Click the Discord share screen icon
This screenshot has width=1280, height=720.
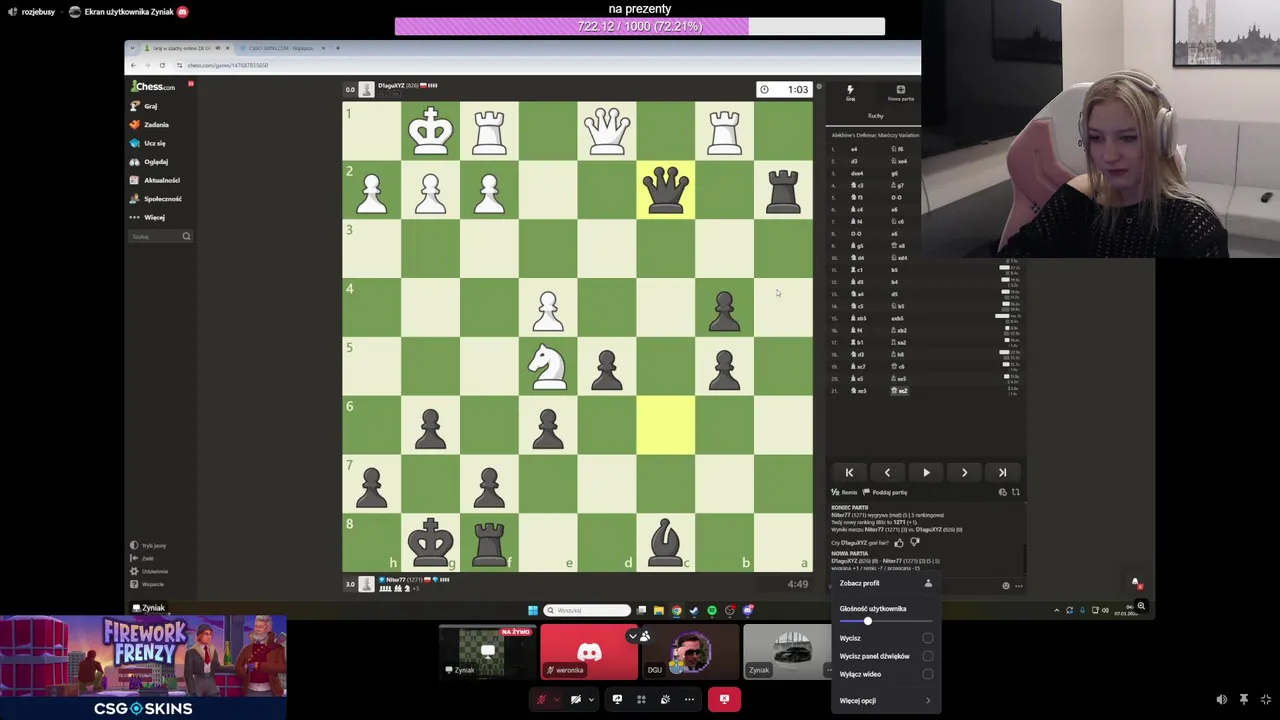617,699
